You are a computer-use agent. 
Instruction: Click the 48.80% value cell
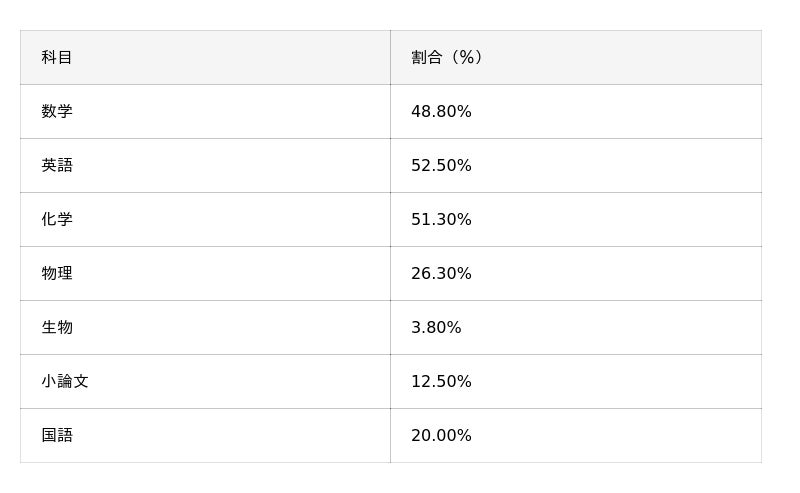(x=441, y=112)
